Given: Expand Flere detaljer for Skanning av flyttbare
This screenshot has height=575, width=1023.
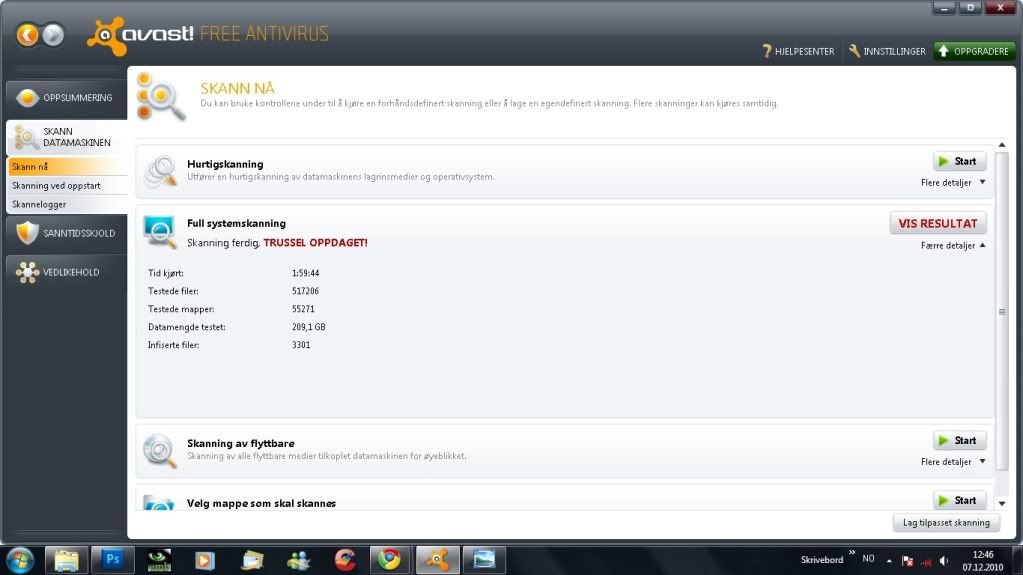Looking at the screenshot, I should pyautogui.click(x=953, y=462).
